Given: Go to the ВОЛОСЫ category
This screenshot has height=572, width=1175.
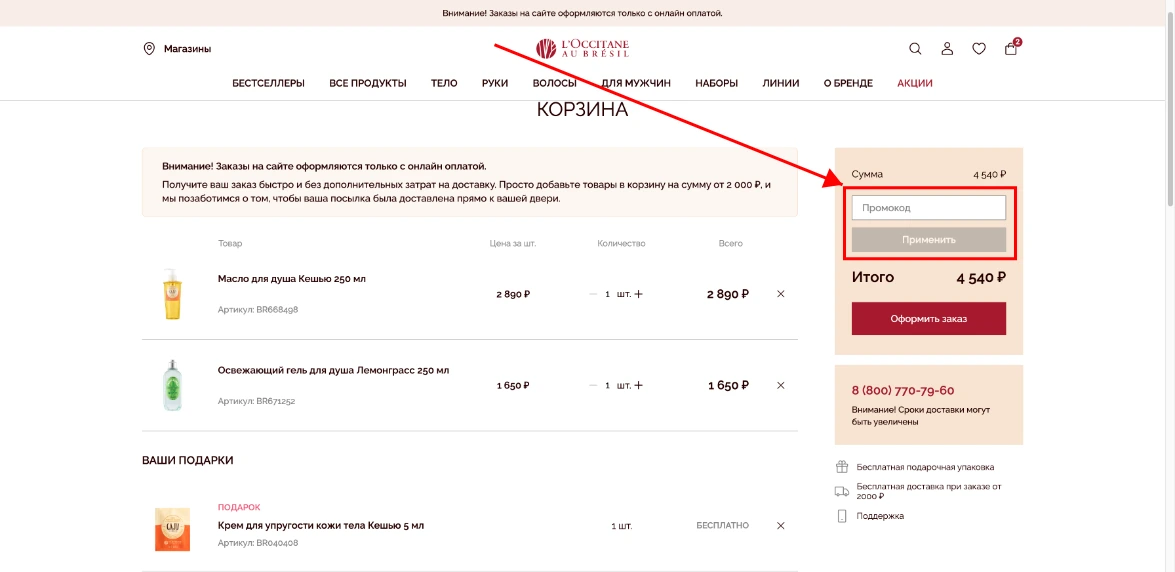Looking at the screenshot, I should point(555,83).
